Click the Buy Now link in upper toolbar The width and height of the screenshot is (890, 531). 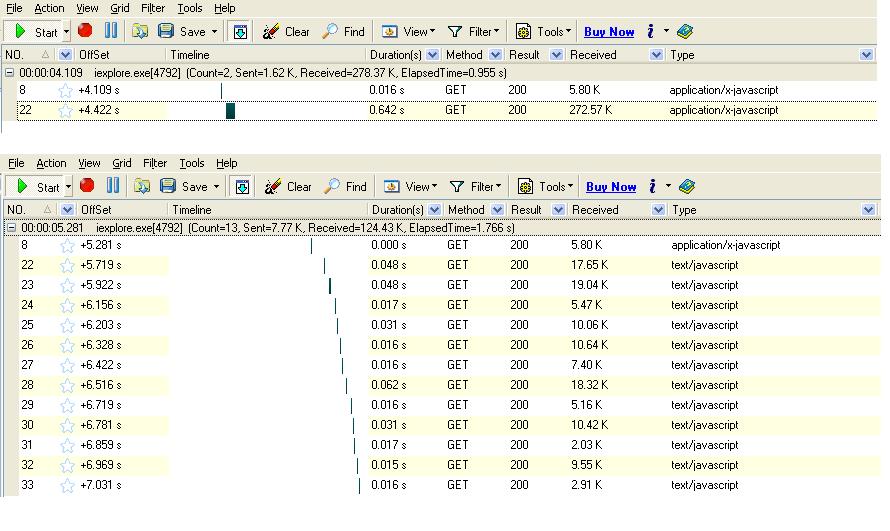(609, 31)
